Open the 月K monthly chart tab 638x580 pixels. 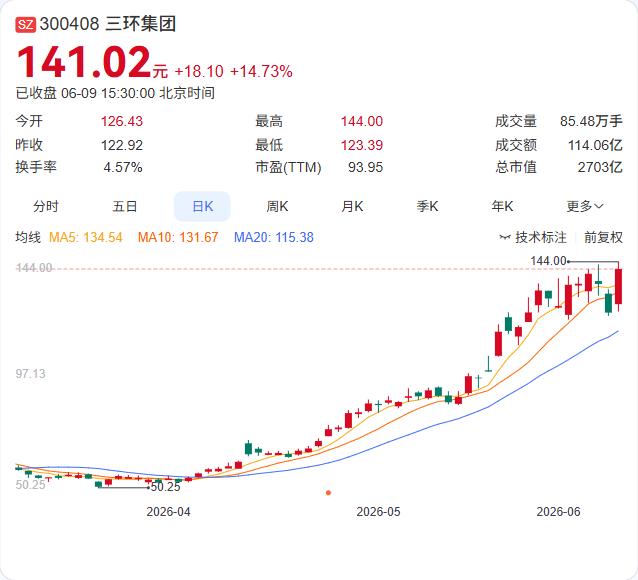pos(352,206)
